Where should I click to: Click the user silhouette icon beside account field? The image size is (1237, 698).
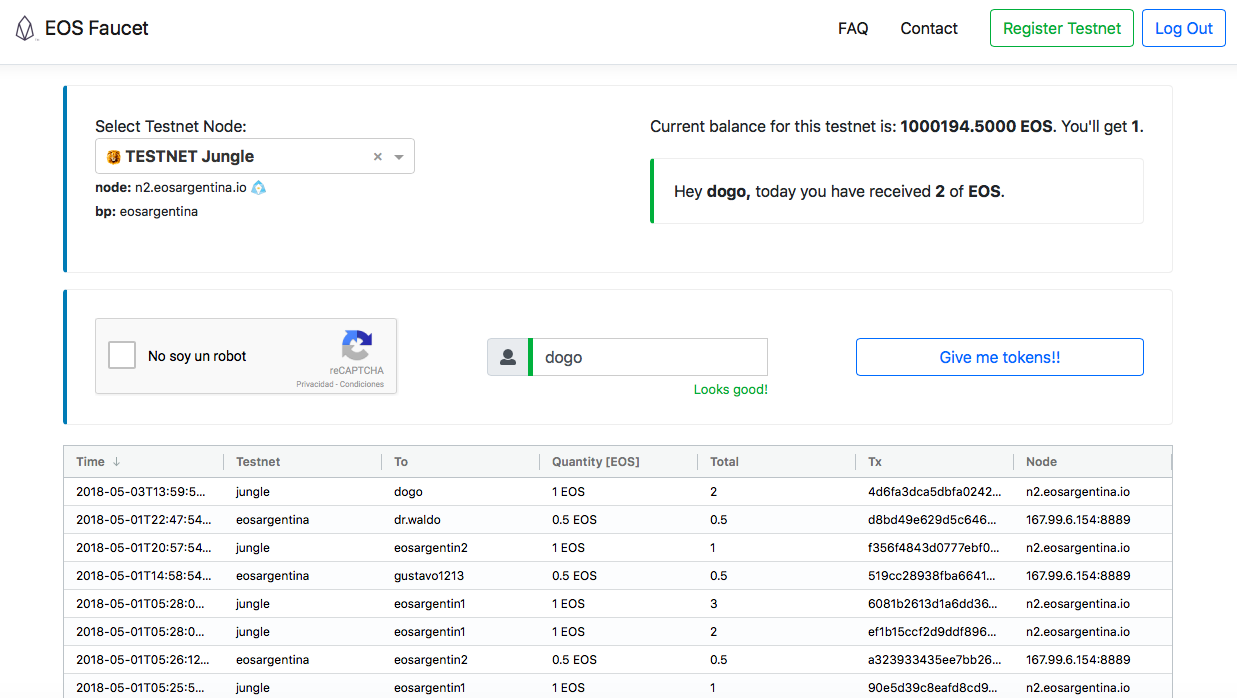coord(508,357)
